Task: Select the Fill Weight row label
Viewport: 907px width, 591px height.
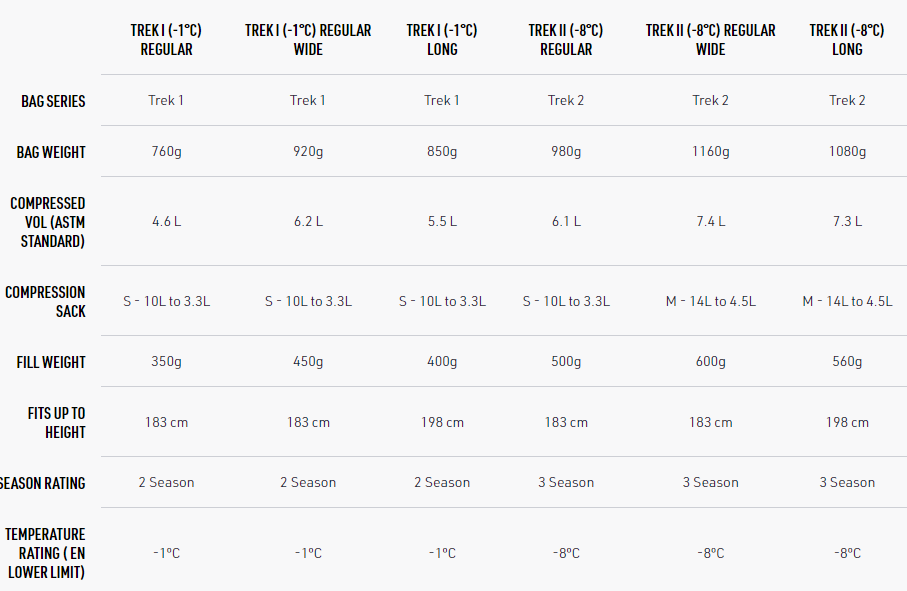Action: pos(51,362)
